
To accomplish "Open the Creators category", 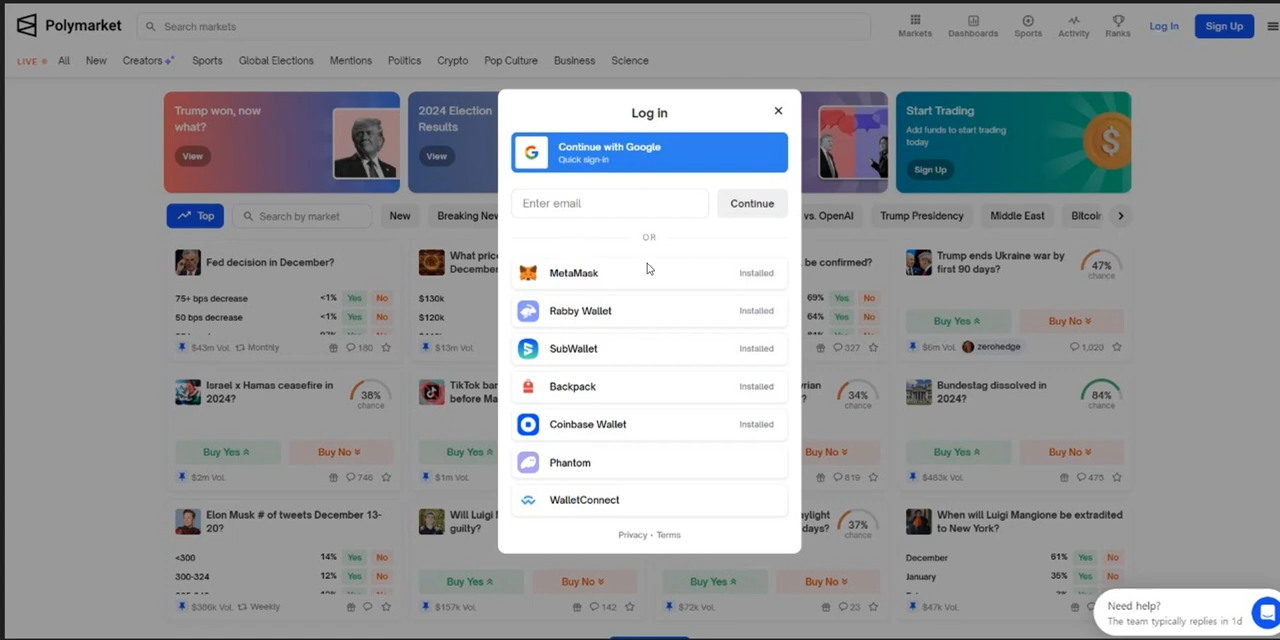I will tap(148, 61).
